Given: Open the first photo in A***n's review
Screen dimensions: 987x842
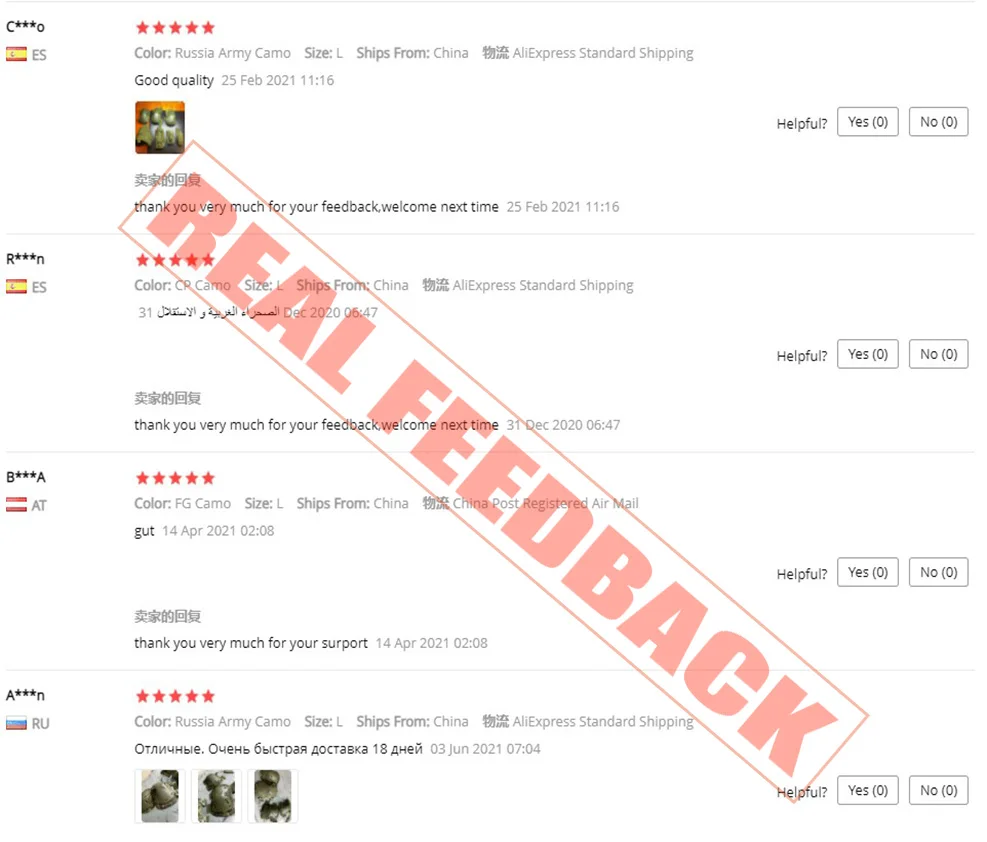Looking at the screenshot, I should (x=160, y=796).
